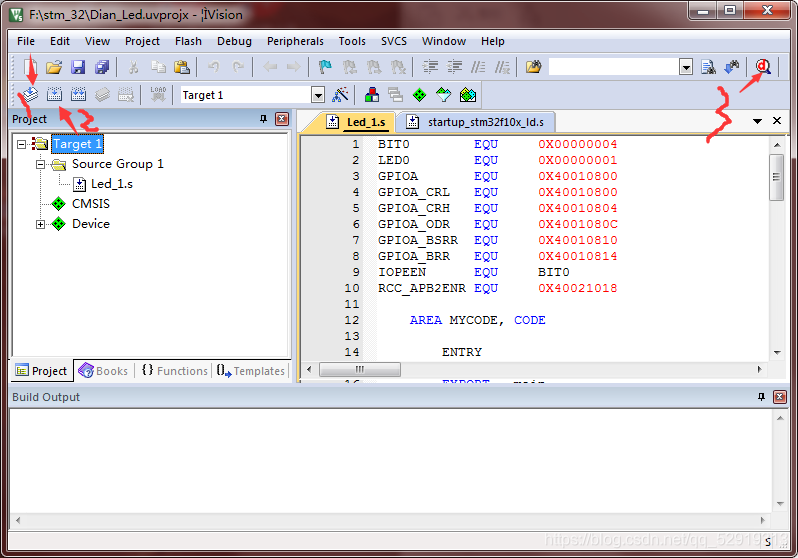Switch to Functions panel tab
The image size is (798, 558).
(175, 371)
